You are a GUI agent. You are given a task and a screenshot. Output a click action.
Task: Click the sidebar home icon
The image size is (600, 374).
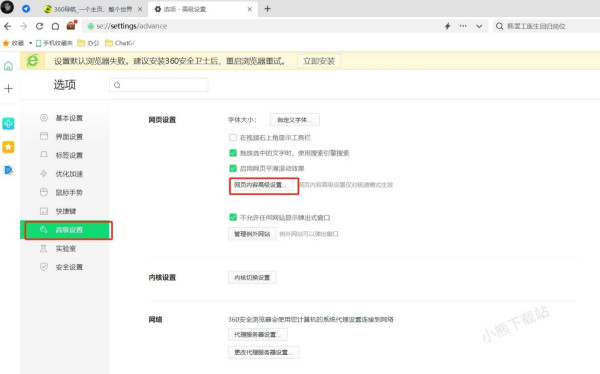pos(8,66)
